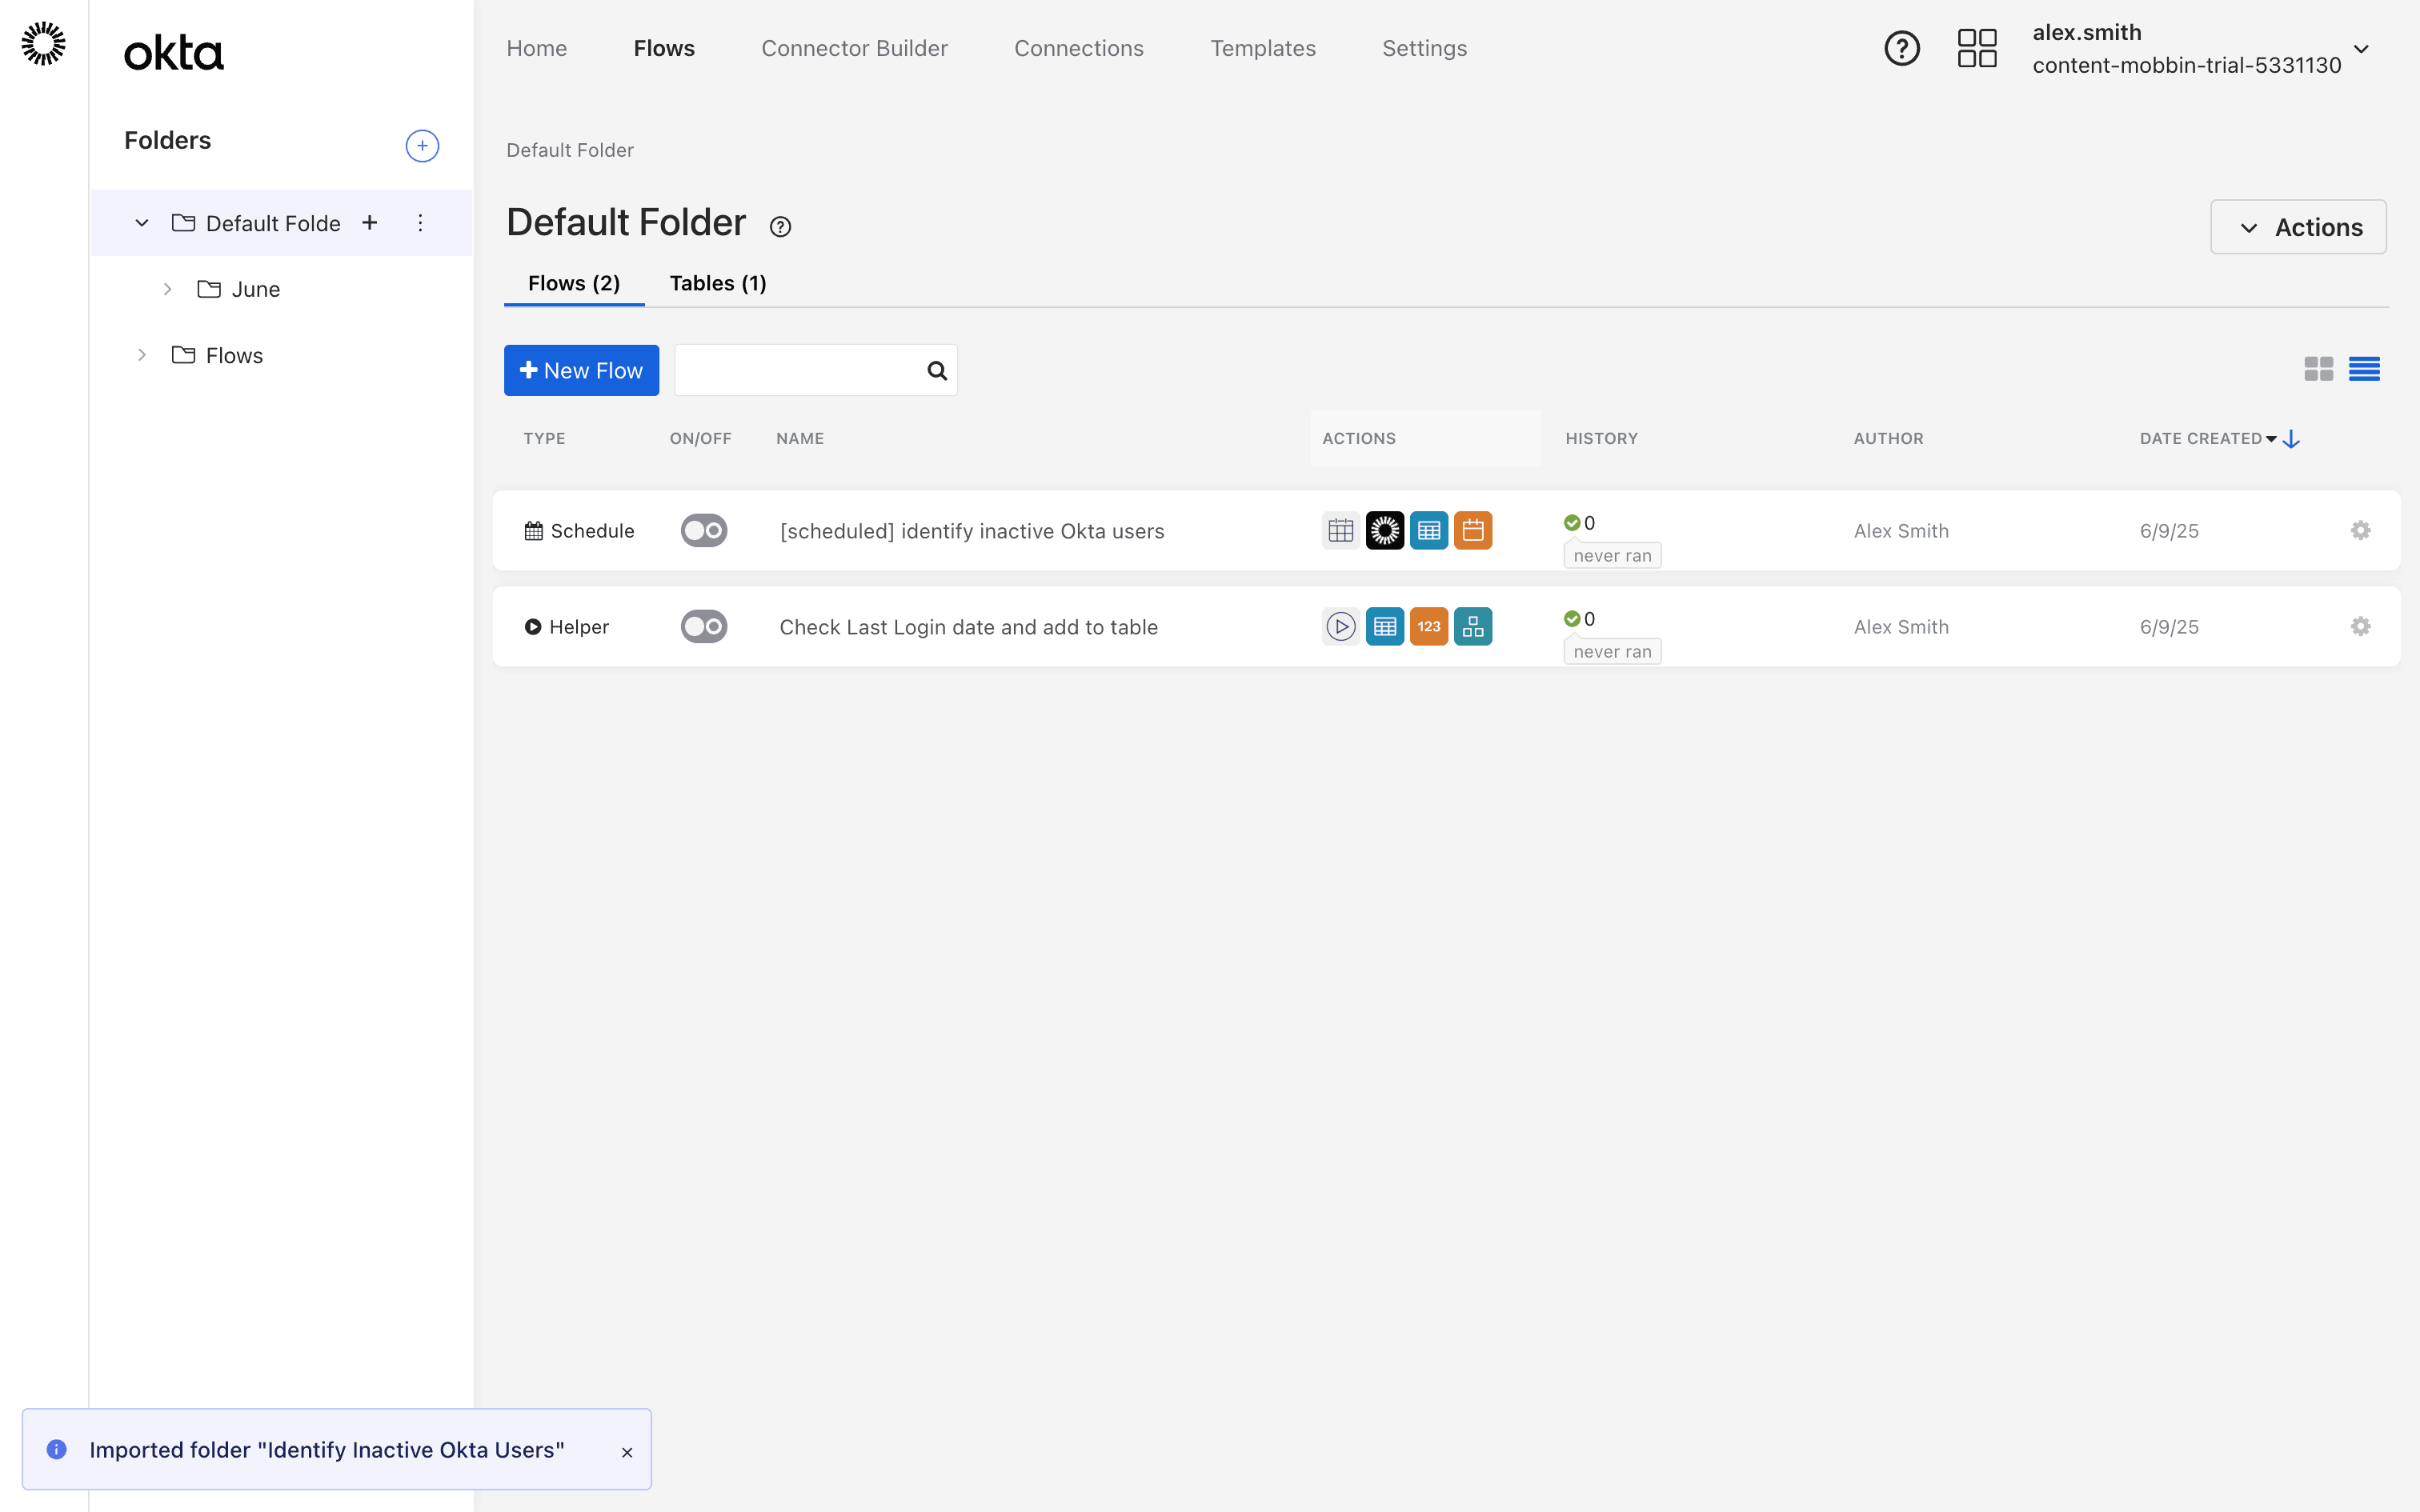Image resolution: width=2420 pixels, height=1512 pixels.
Task: Open Default Folder three-dot menu
Action: (420, 223)
